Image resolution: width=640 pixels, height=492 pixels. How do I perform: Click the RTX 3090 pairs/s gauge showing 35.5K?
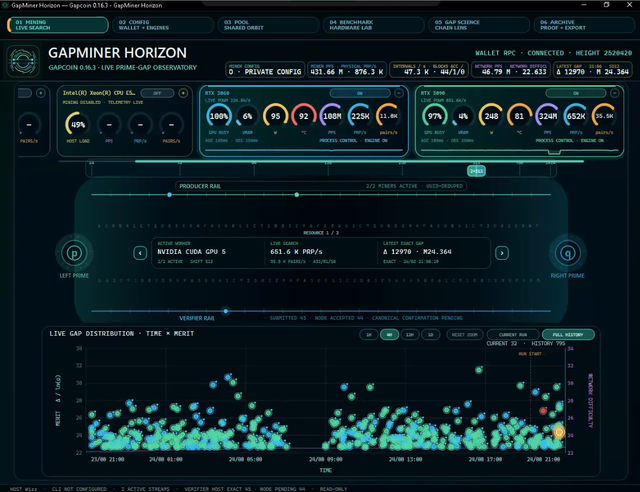click(604, 116)
